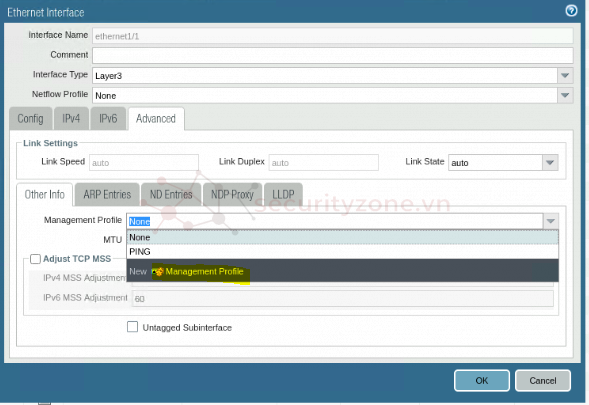
Task: Open the IPv4 tab
Action: [x=71, y=119]
